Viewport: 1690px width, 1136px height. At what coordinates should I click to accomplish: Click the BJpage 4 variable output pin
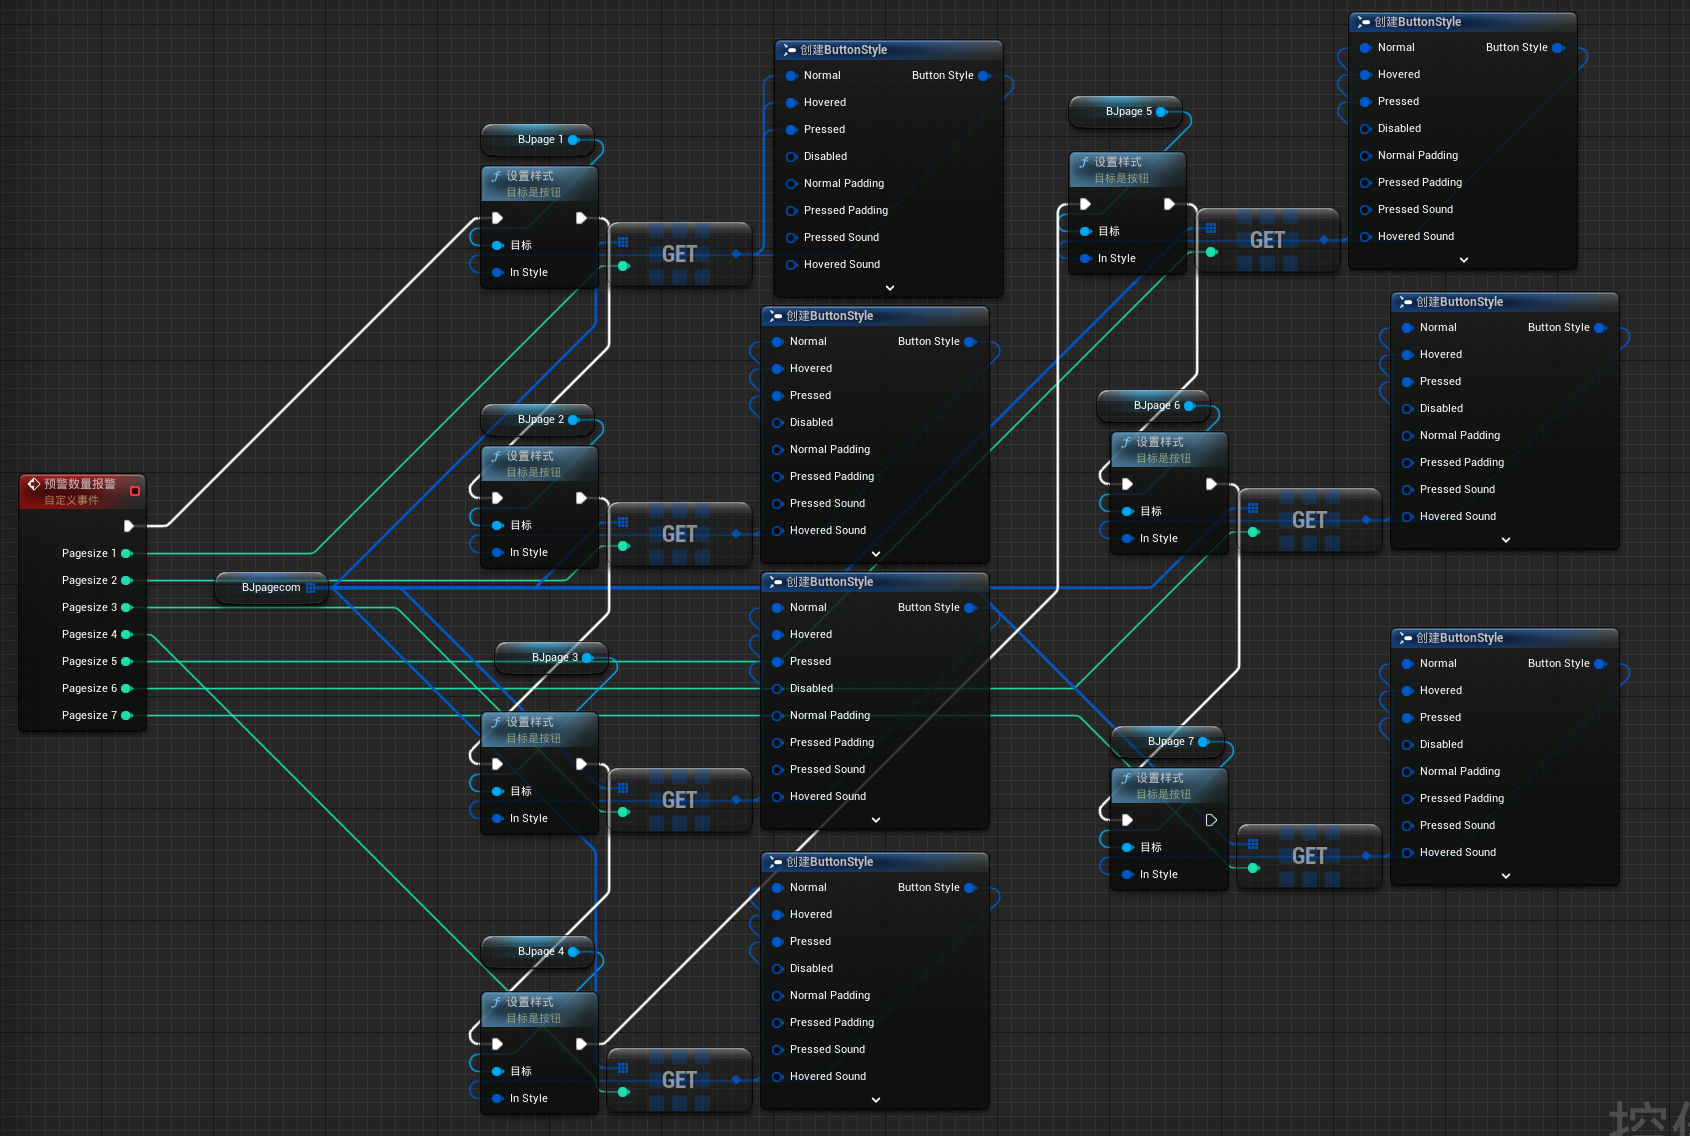[574, 952]
